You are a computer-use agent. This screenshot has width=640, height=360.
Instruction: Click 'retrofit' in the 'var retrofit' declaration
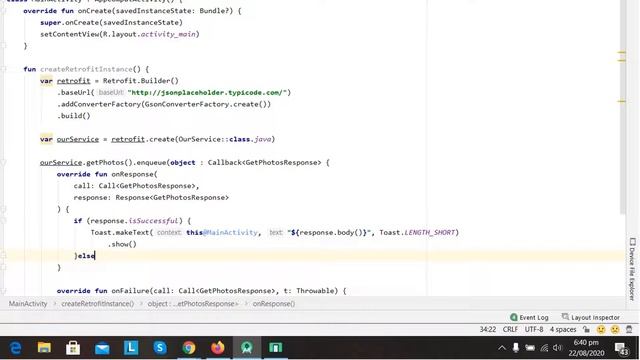73,81
